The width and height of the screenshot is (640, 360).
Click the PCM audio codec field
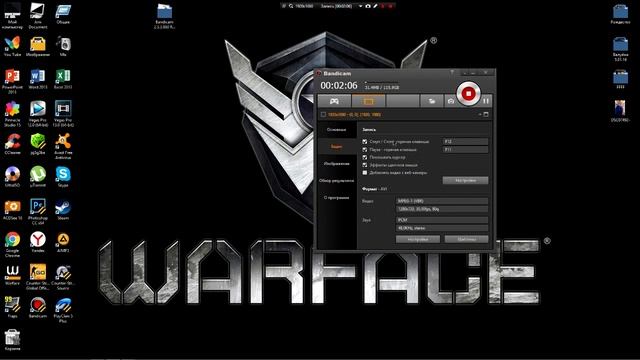click(x=442, y=220)
